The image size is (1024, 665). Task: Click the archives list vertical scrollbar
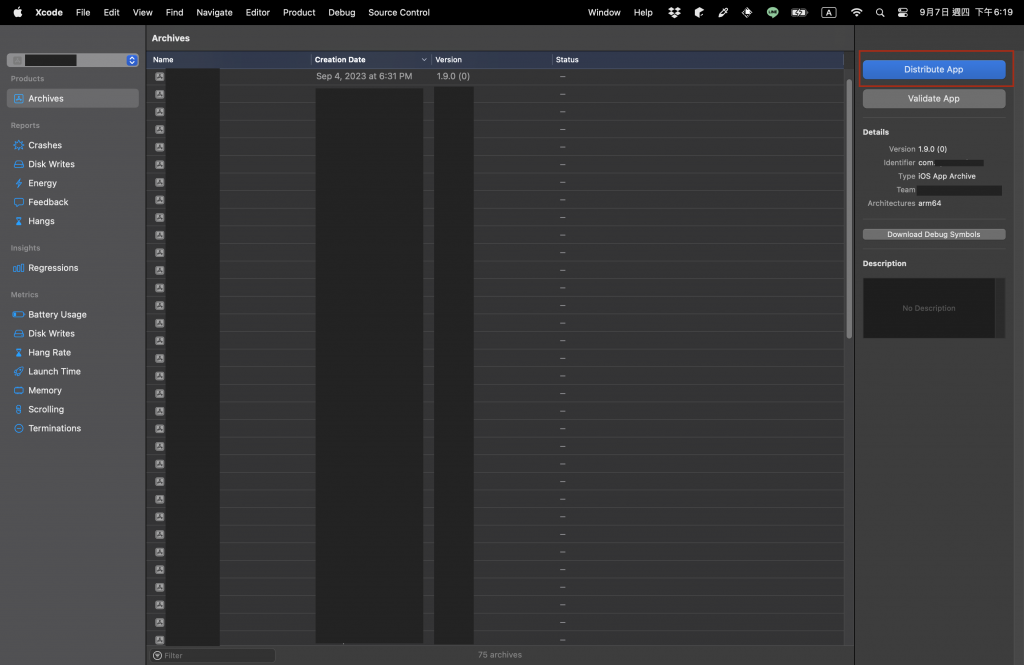pyautogui.click(x=849, y=209)
